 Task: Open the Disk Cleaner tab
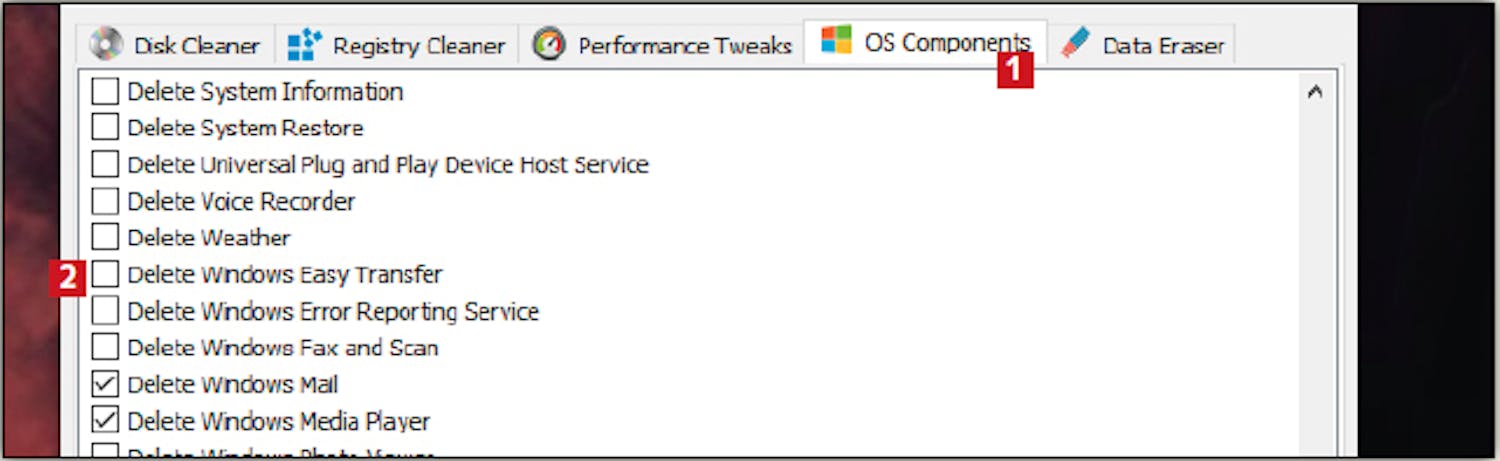pos(174,45)
